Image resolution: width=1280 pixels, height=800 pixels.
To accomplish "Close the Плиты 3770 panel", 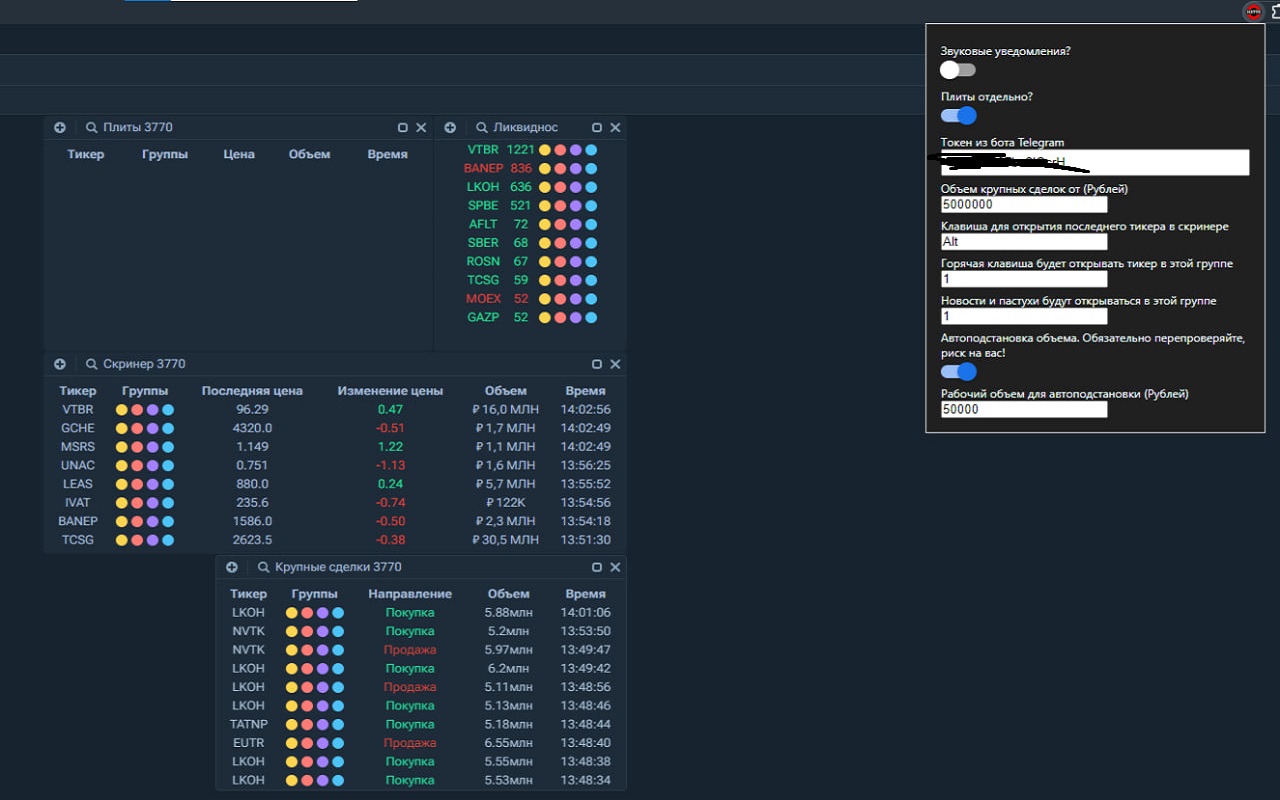I will (x=421, y=128).
